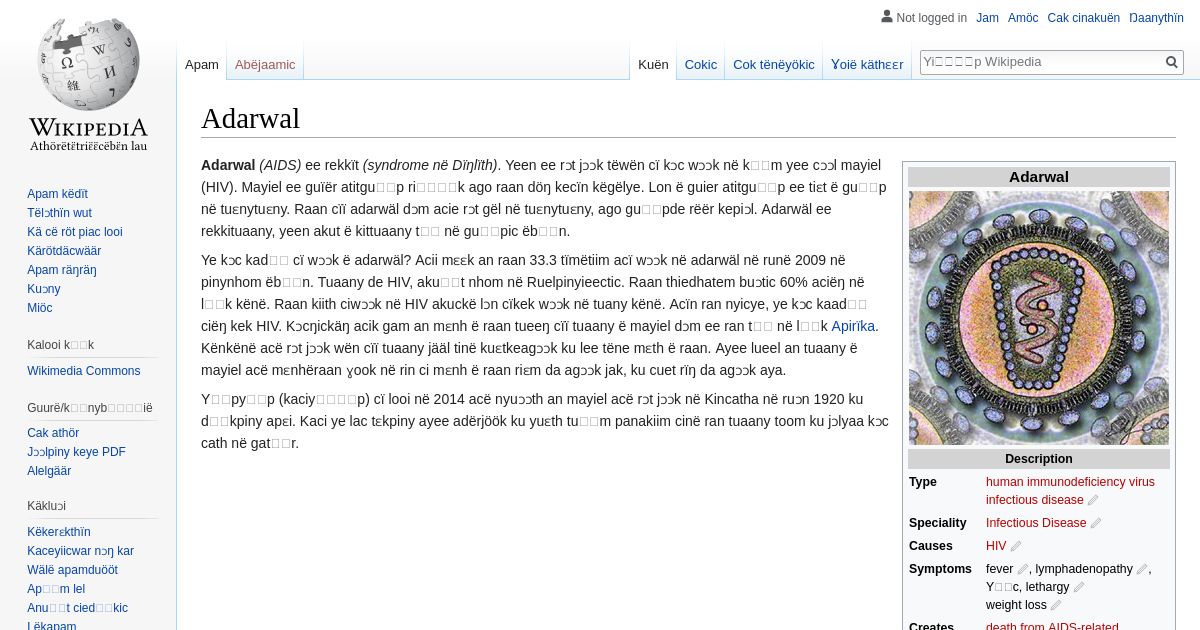This screenshot has height=630, width=1200.
Task: Click the Ɣaanythïn login link
Action: coord(1156,17)
